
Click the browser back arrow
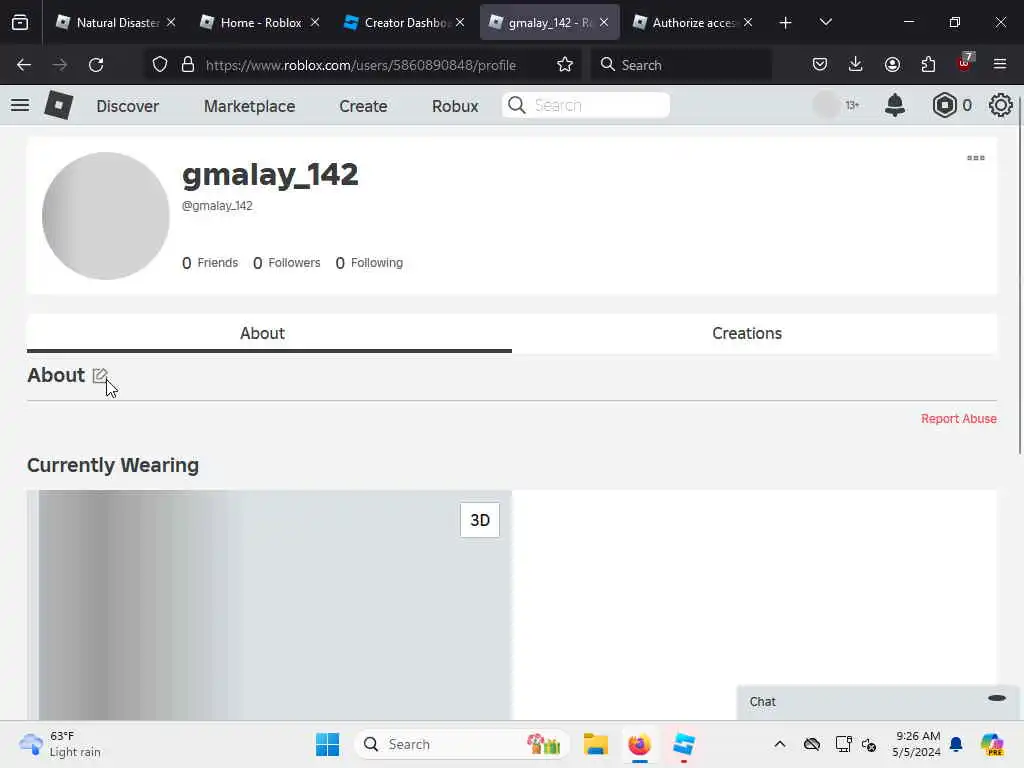point(24,65)
